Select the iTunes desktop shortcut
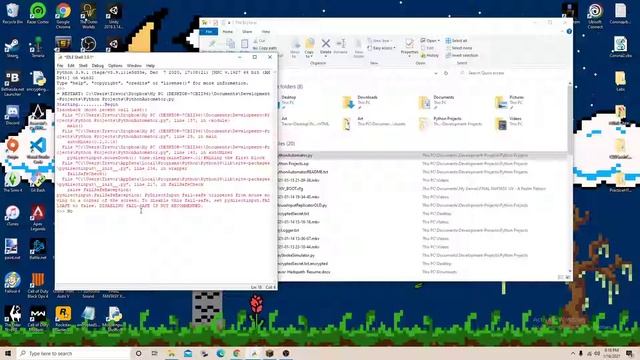640x360 pixels. click(12, 216)
